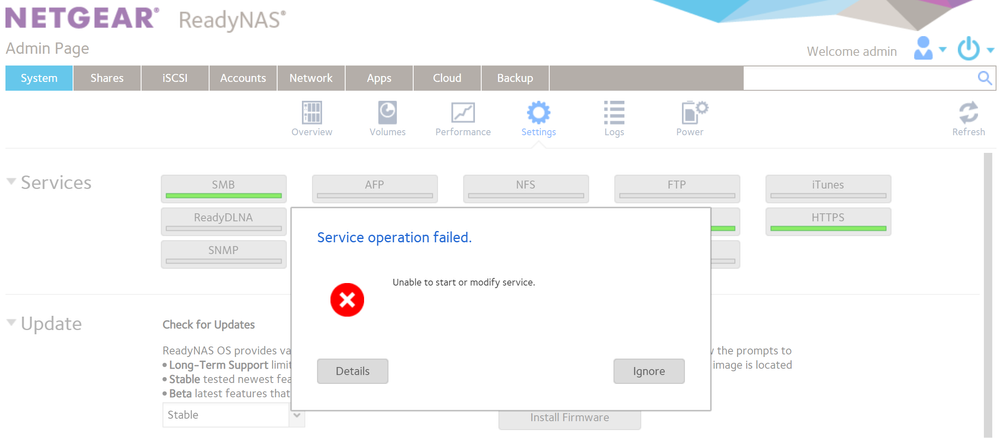The height and width of the screenshot is (438, 999).
Task: Click the 'Welcome admin' text
Action: click(x=852, y=52)
